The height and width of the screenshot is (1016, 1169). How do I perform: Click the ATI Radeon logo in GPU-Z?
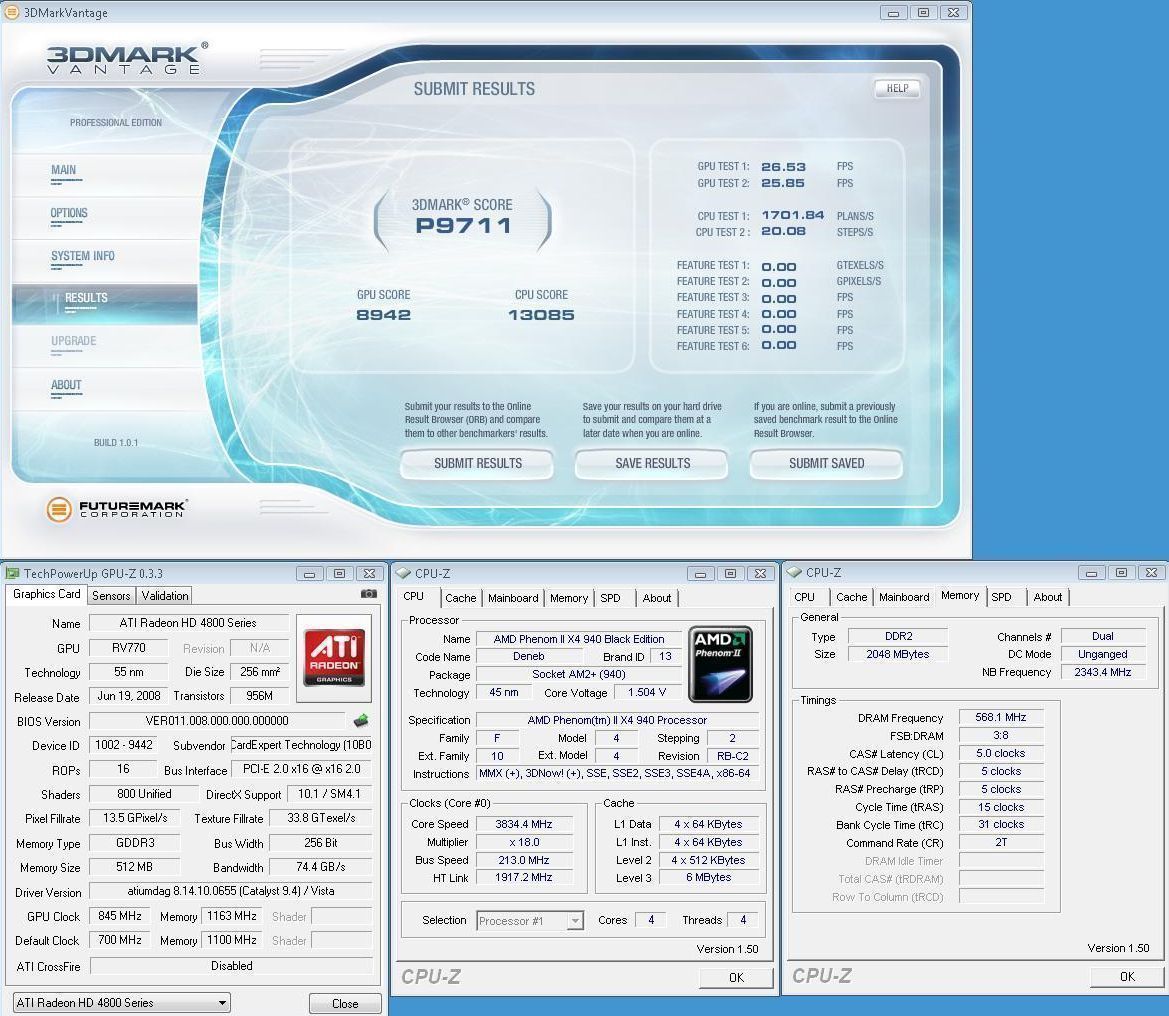click(333, 657)
